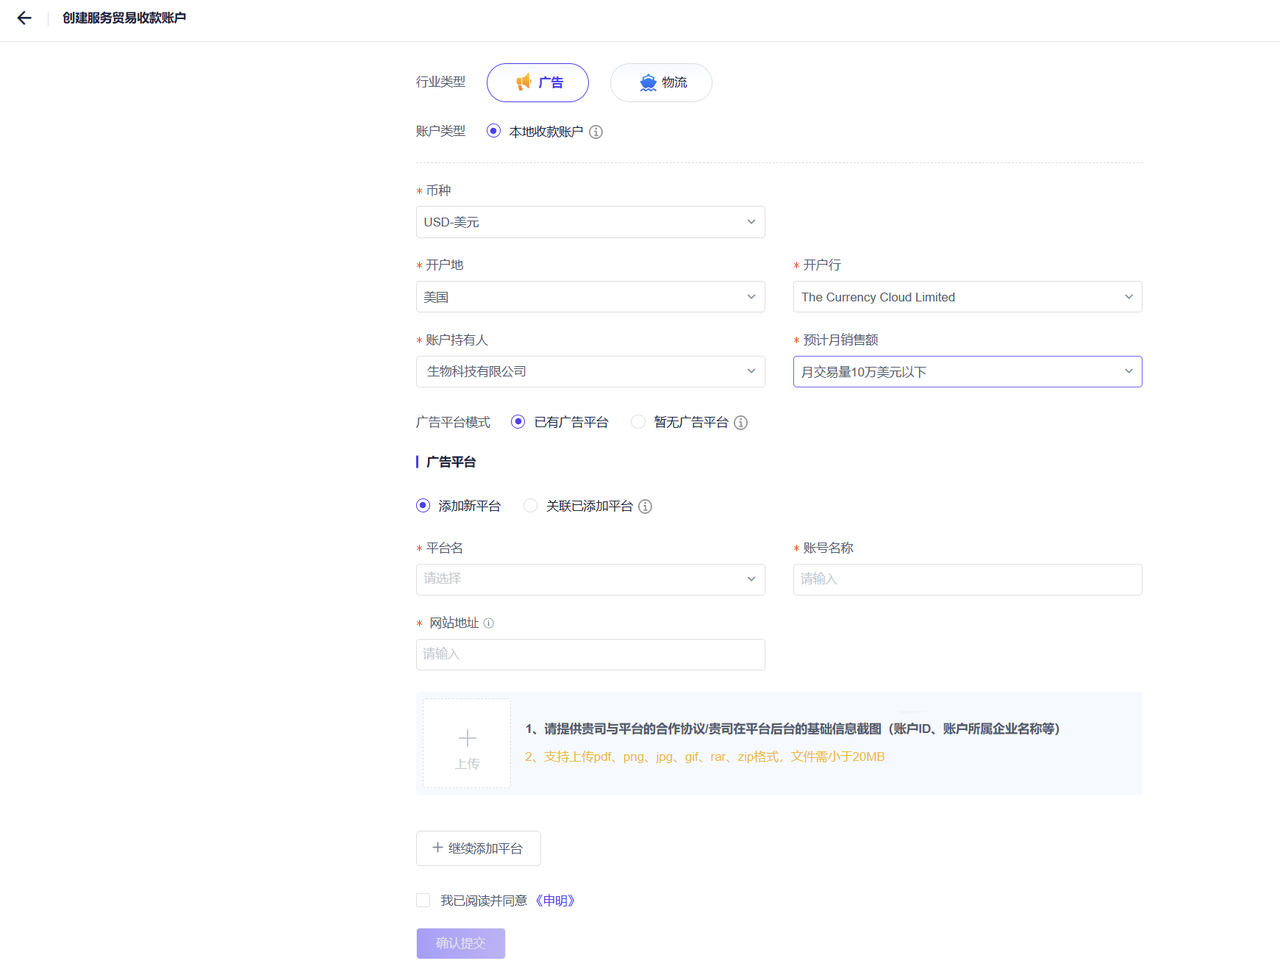The width and height of the screenshot is (1280, 966).
Task: Click the back arrow icon
Action: click(24, 18)
